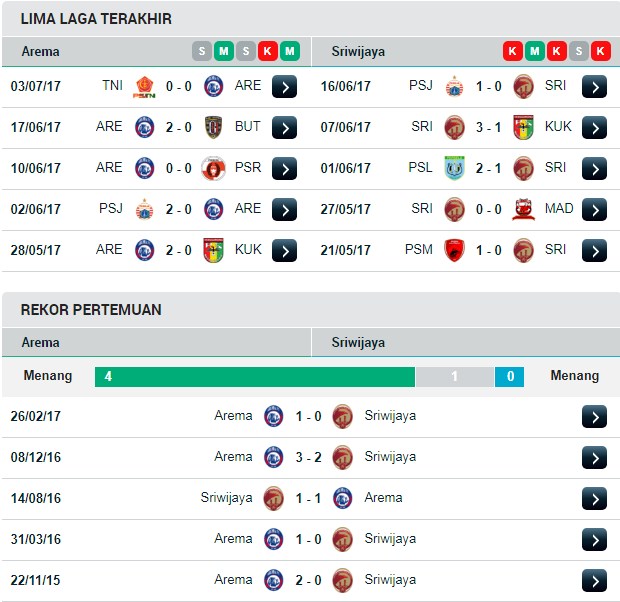Select the Sriwijaya header in Lima Laga Terakhir
The image size is (620, 602).
click(358, 51)
